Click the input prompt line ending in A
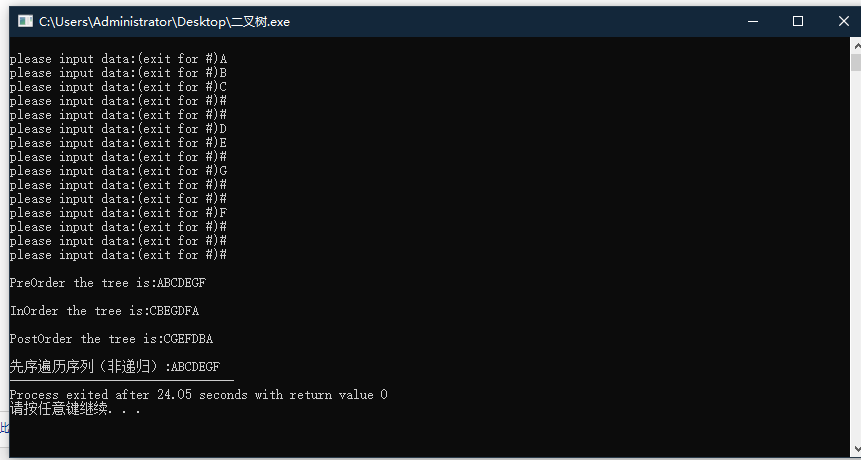 [x=118, y=59]
